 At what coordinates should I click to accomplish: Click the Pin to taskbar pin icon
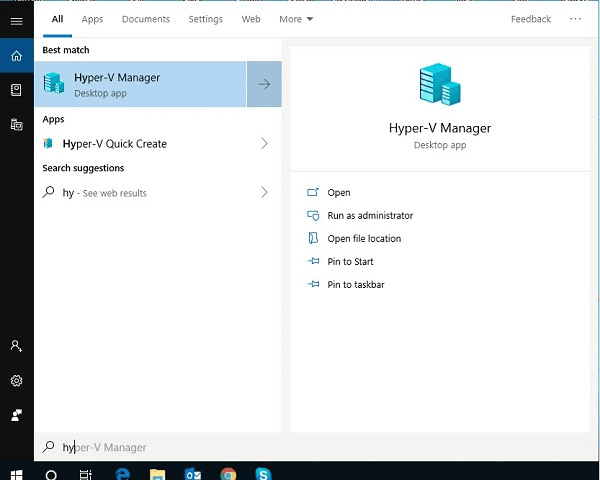313,284
